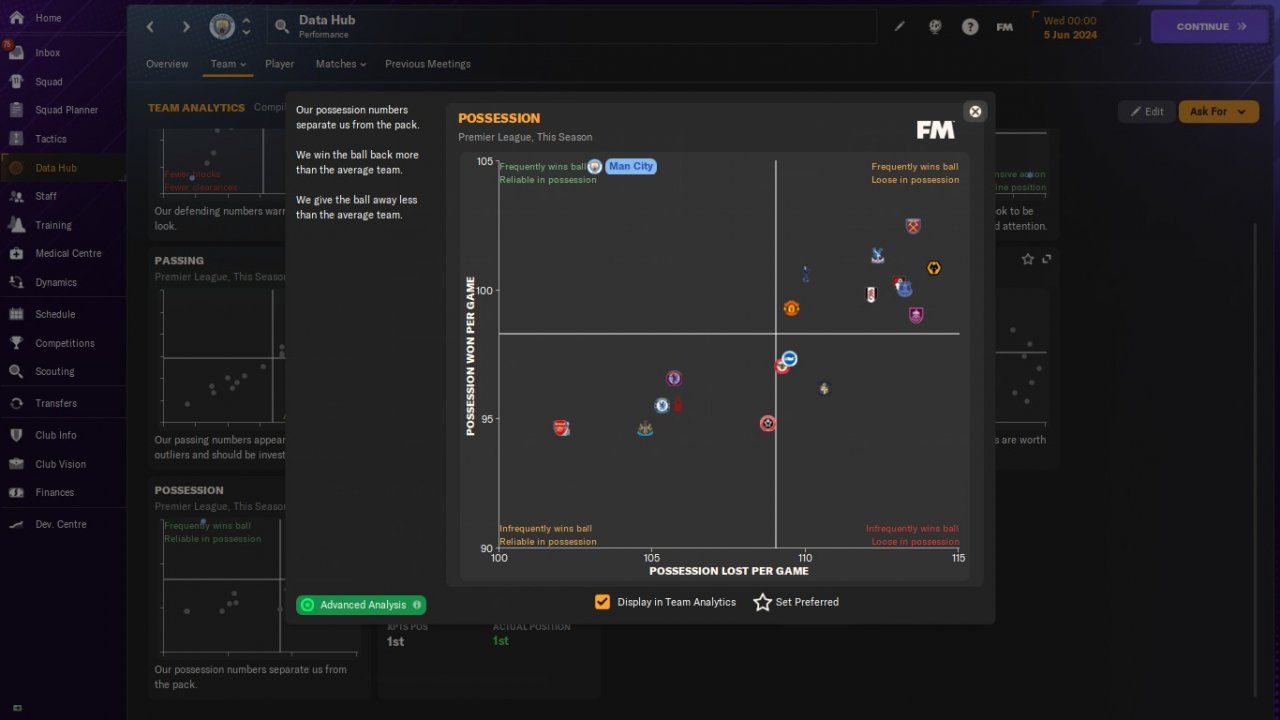
Task: Click the FM menu icon in top bar
Action: (x=1005, y=27)
